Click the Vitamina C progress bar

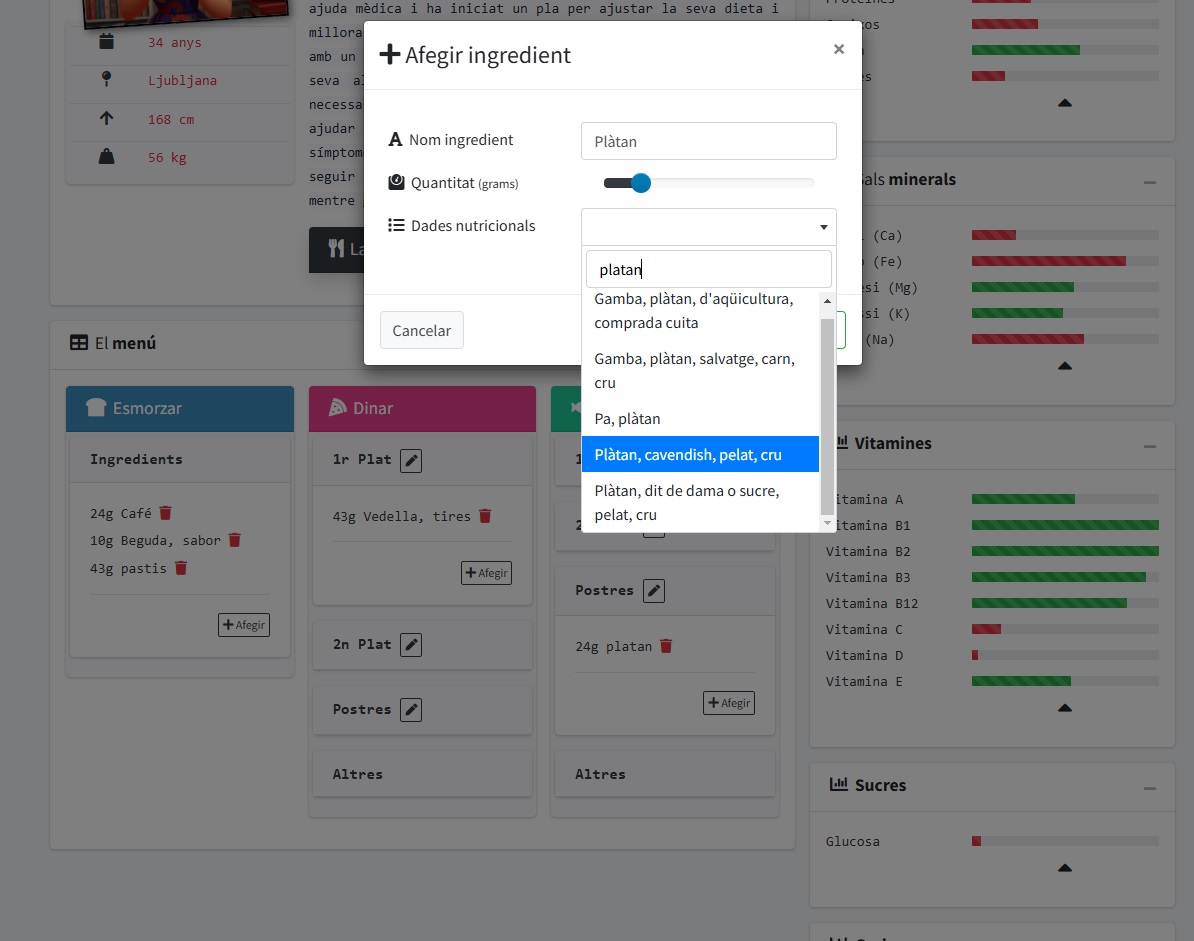[x=1065, y=629]
